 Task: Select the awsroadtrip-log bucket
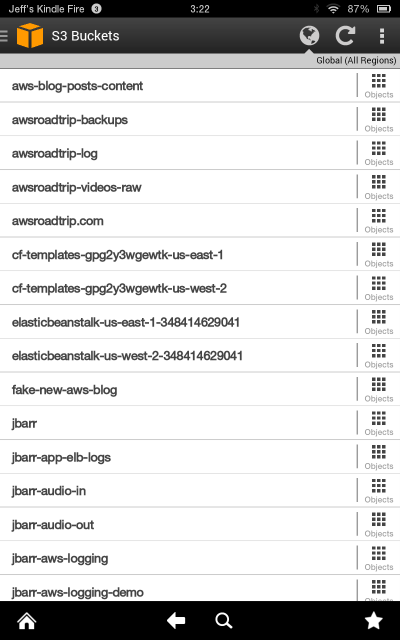coord(178,153)
